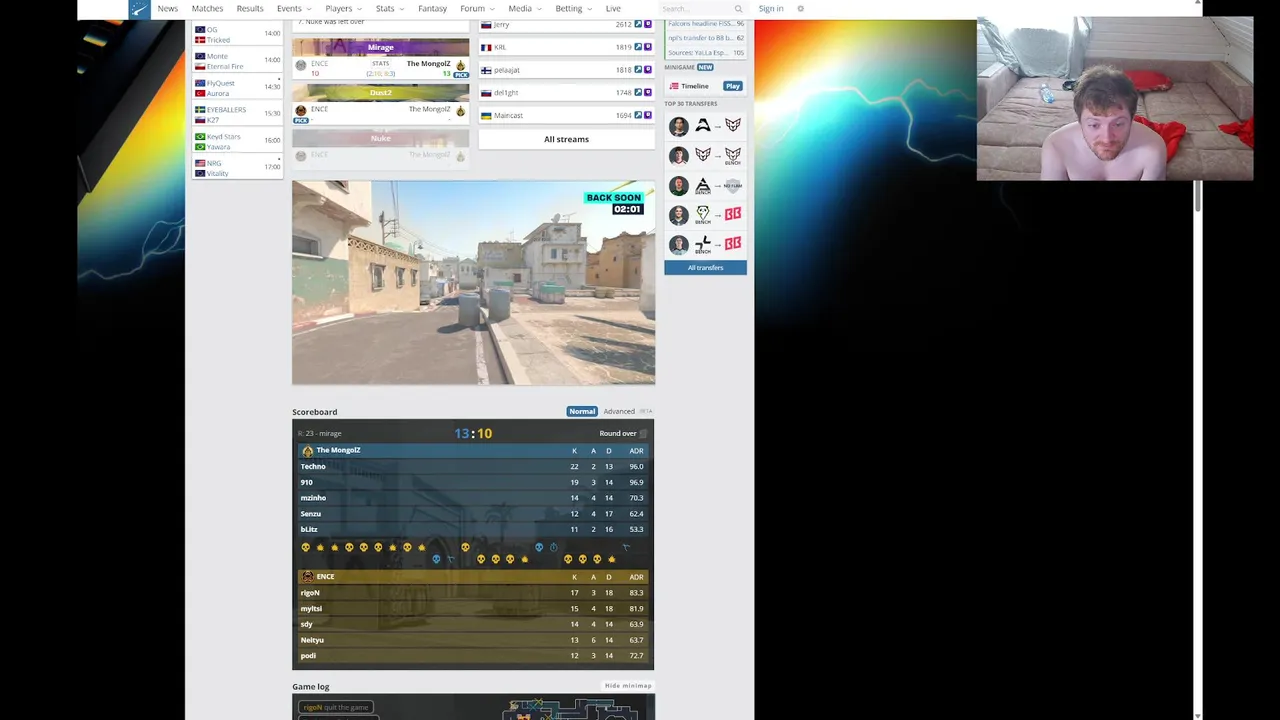This screenshot has height=720, width=1280.
Task: Click the embedded stream video player
Action: [x=474, y=283]
